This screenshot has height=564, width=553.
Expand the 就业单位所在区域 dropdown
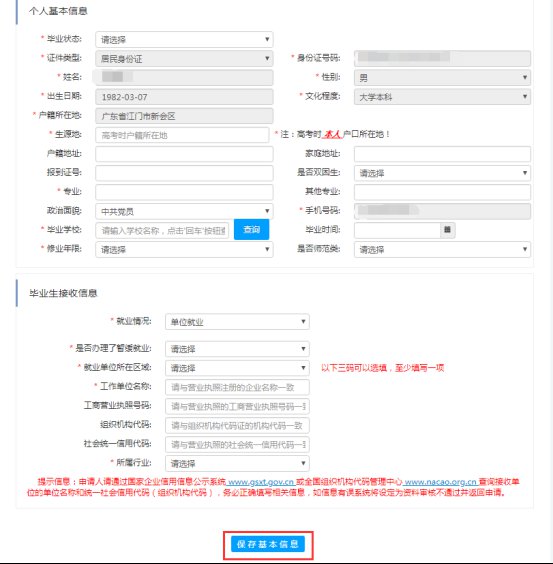pos(237,368)
